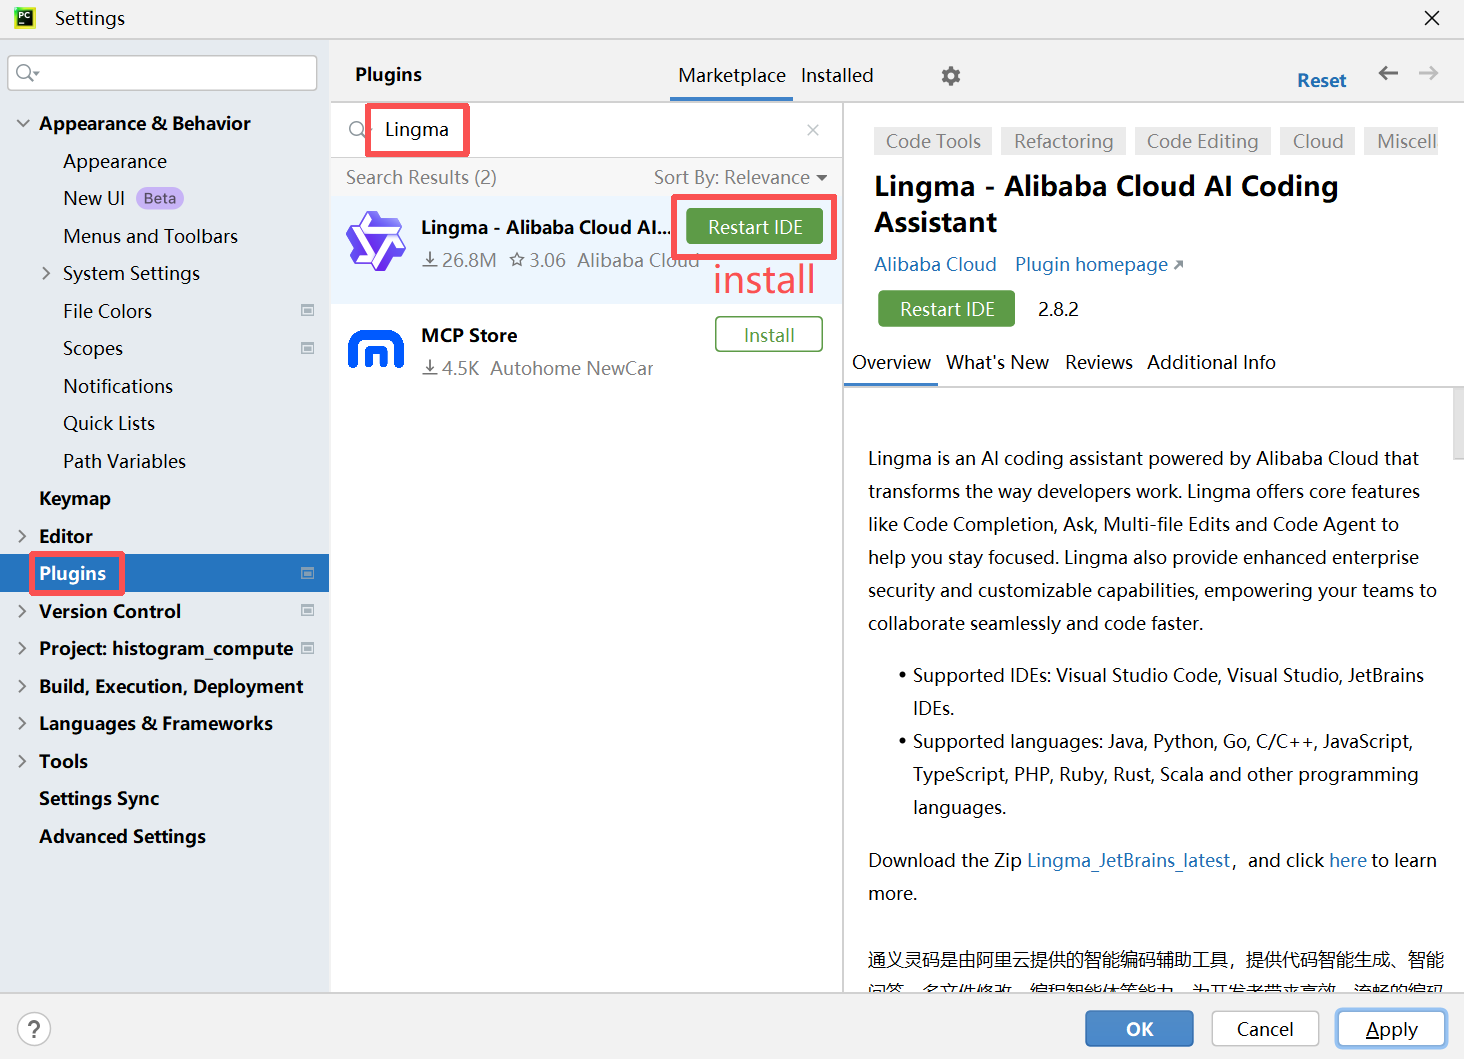The image size is (1464, 1059).
Task: Collapse the Appearance & Behavior section
Action: tap(23, 123)
